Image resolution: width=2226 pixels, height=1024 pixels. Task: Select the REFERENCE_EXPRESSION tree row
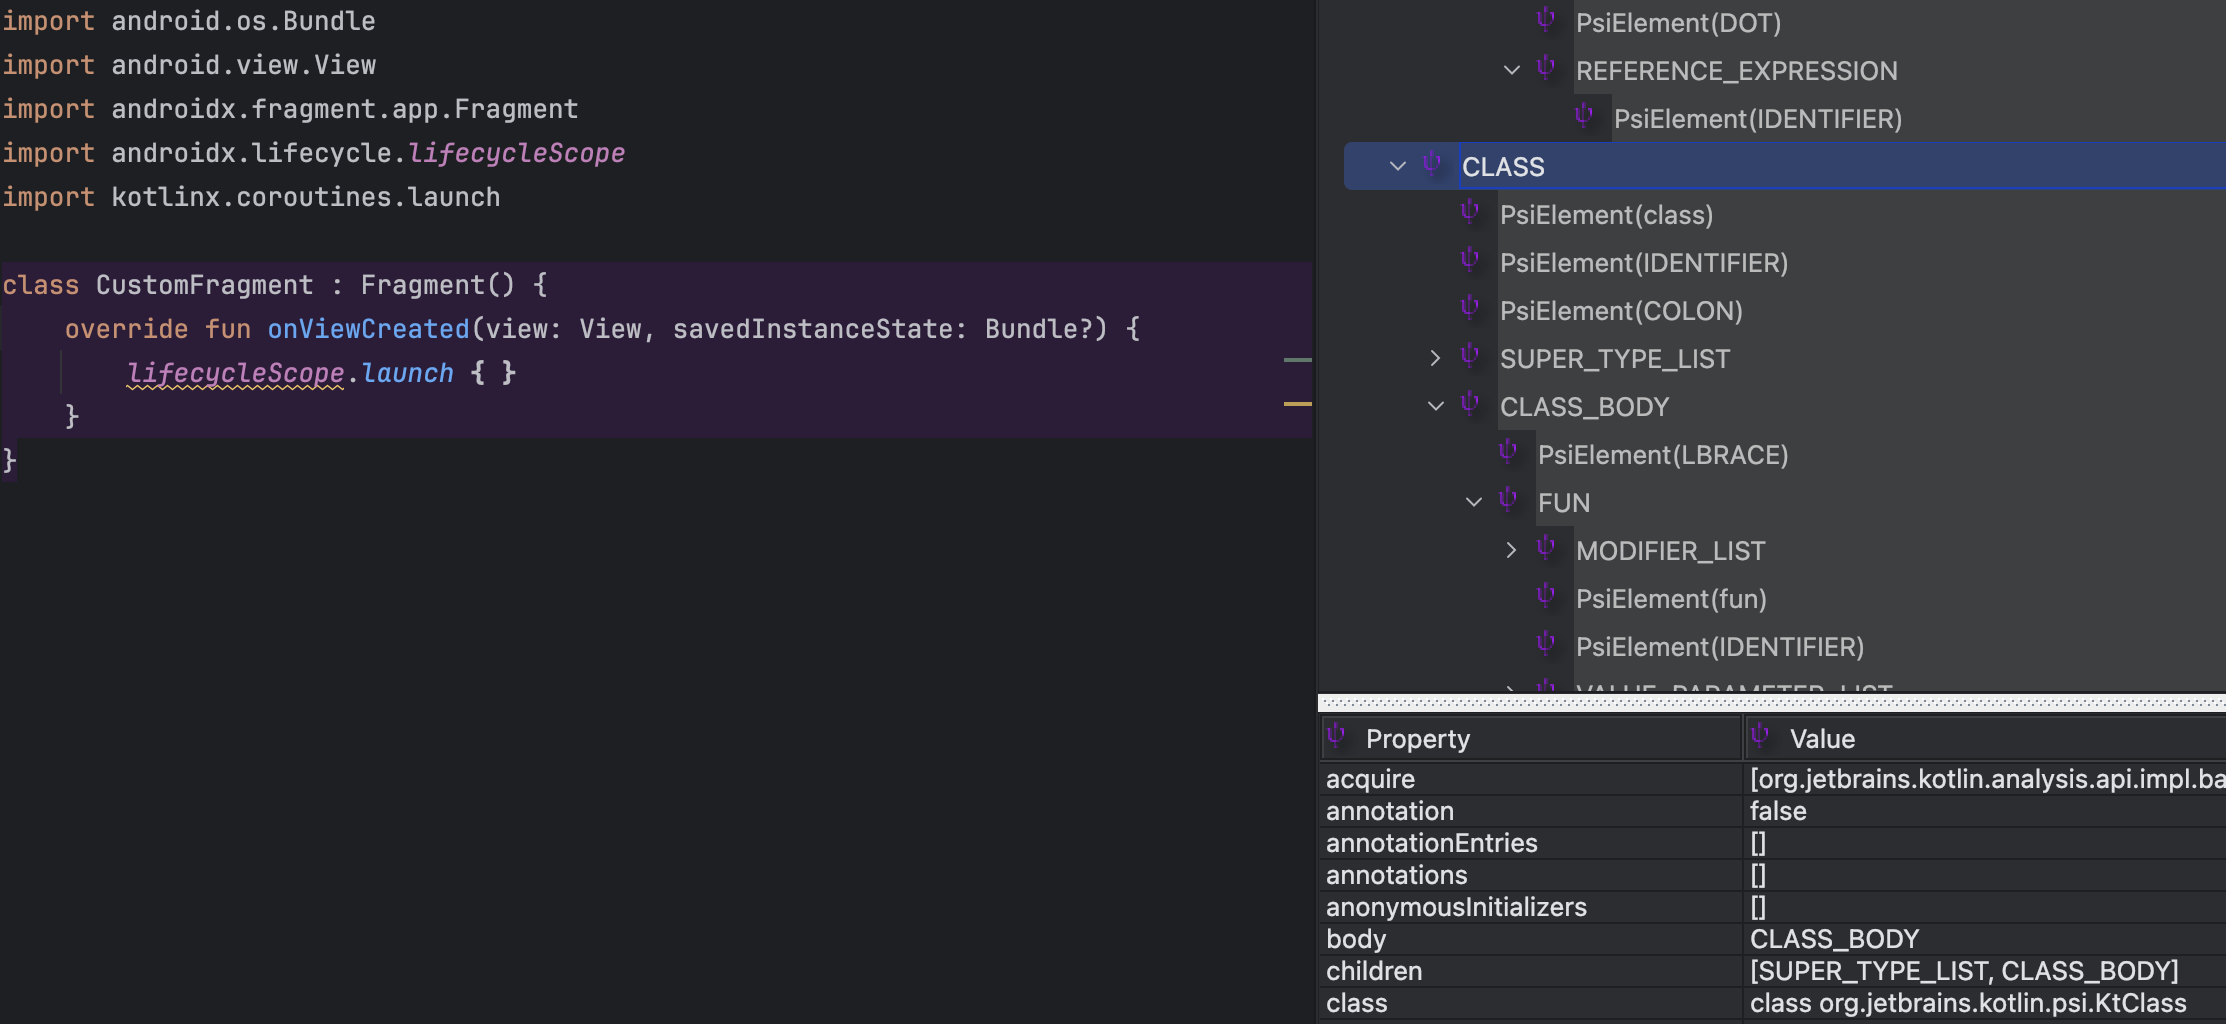tap(1736, 71)
